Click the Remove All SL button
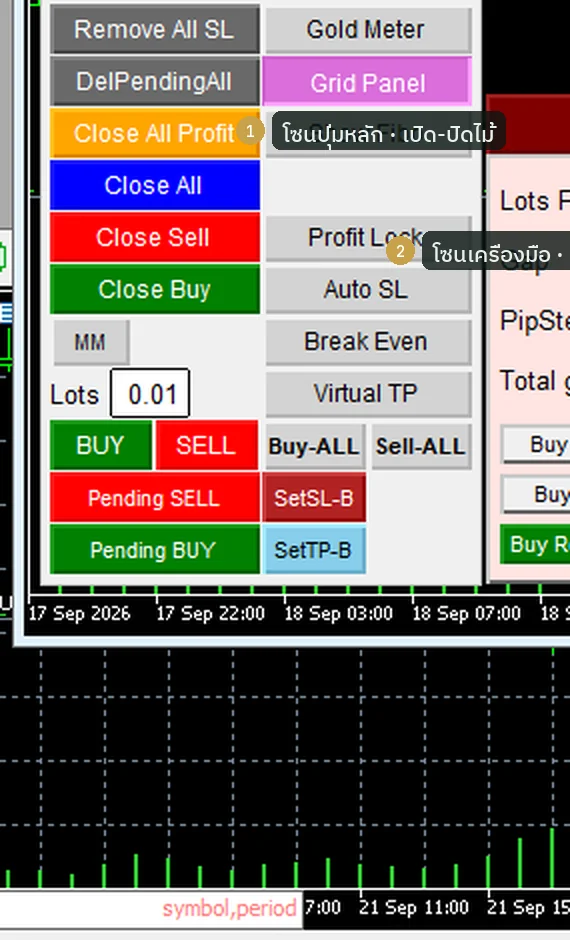 tap(155, 29)
